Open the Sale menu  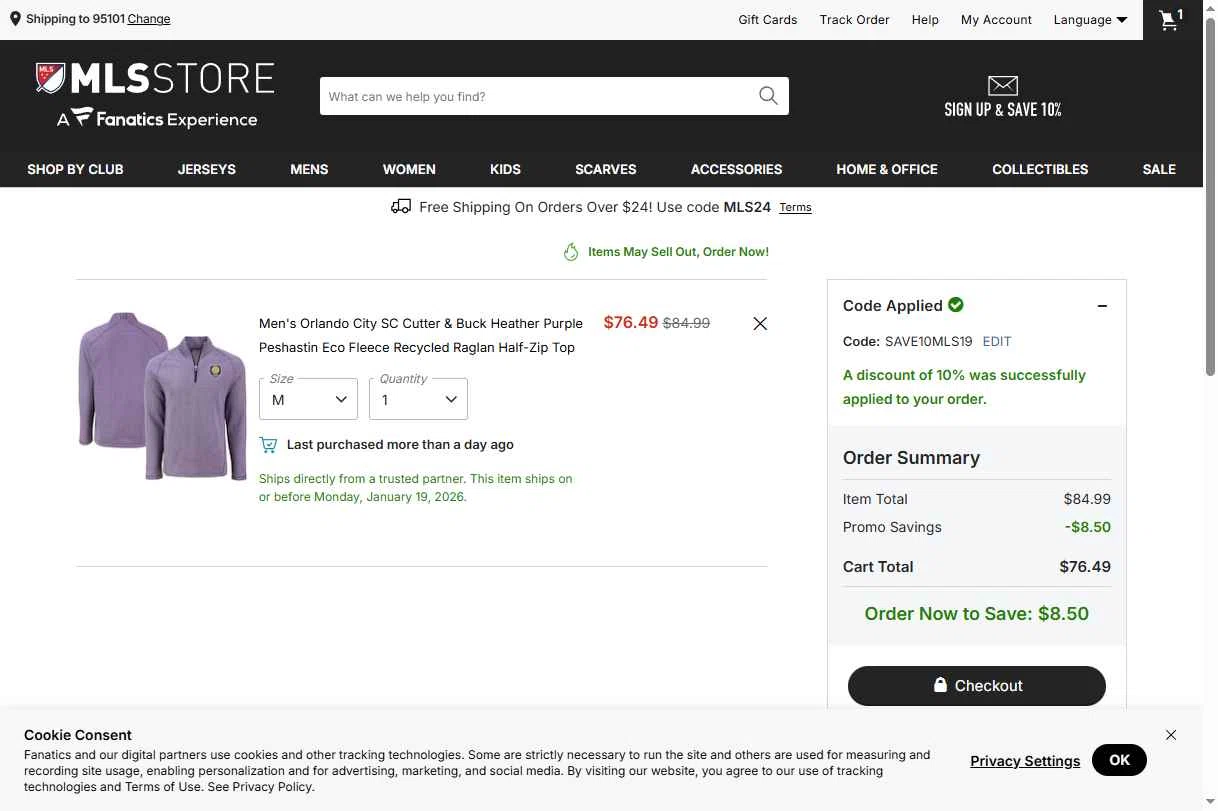(1159, 169)
